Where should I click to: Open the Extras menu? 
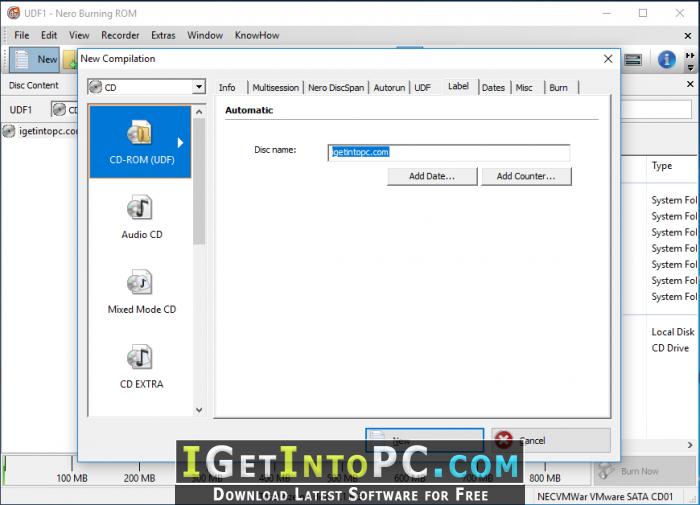[163, 35]
